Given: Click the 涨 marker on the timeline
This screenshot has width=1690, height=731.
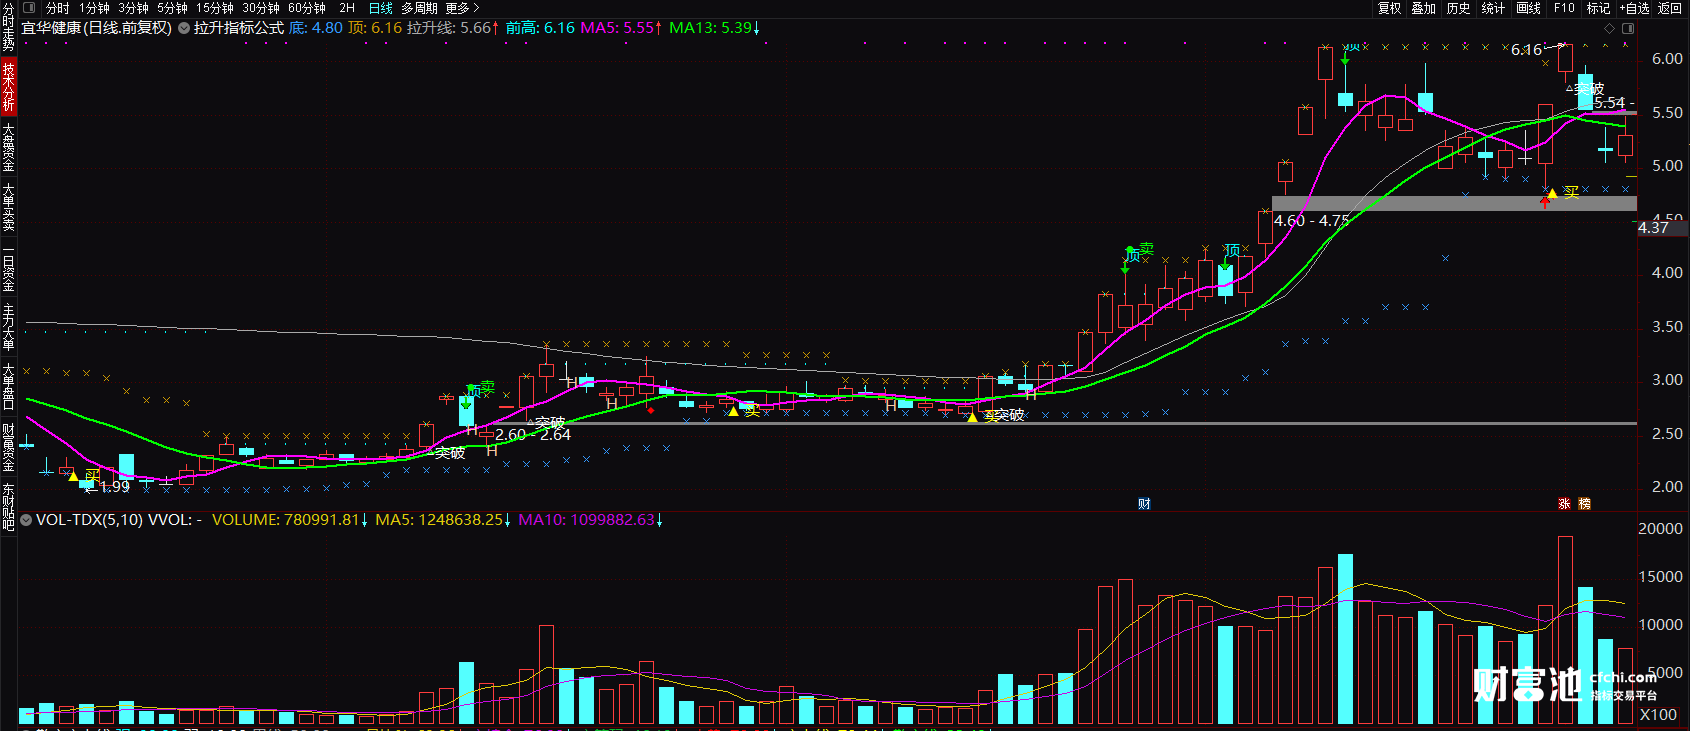Looking at the screenshot, I should click(1564, 504).
